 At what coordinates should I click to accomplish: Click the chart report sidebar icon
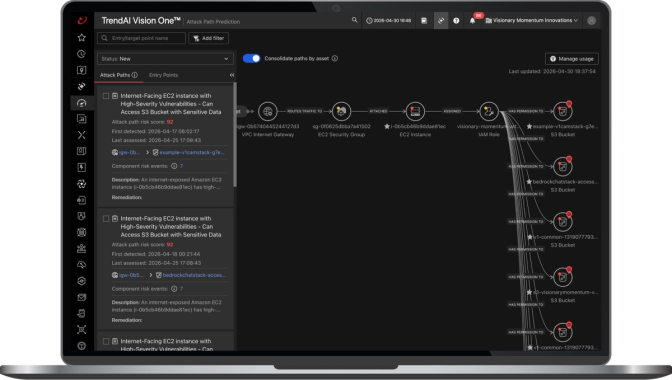tap(81, 119)
